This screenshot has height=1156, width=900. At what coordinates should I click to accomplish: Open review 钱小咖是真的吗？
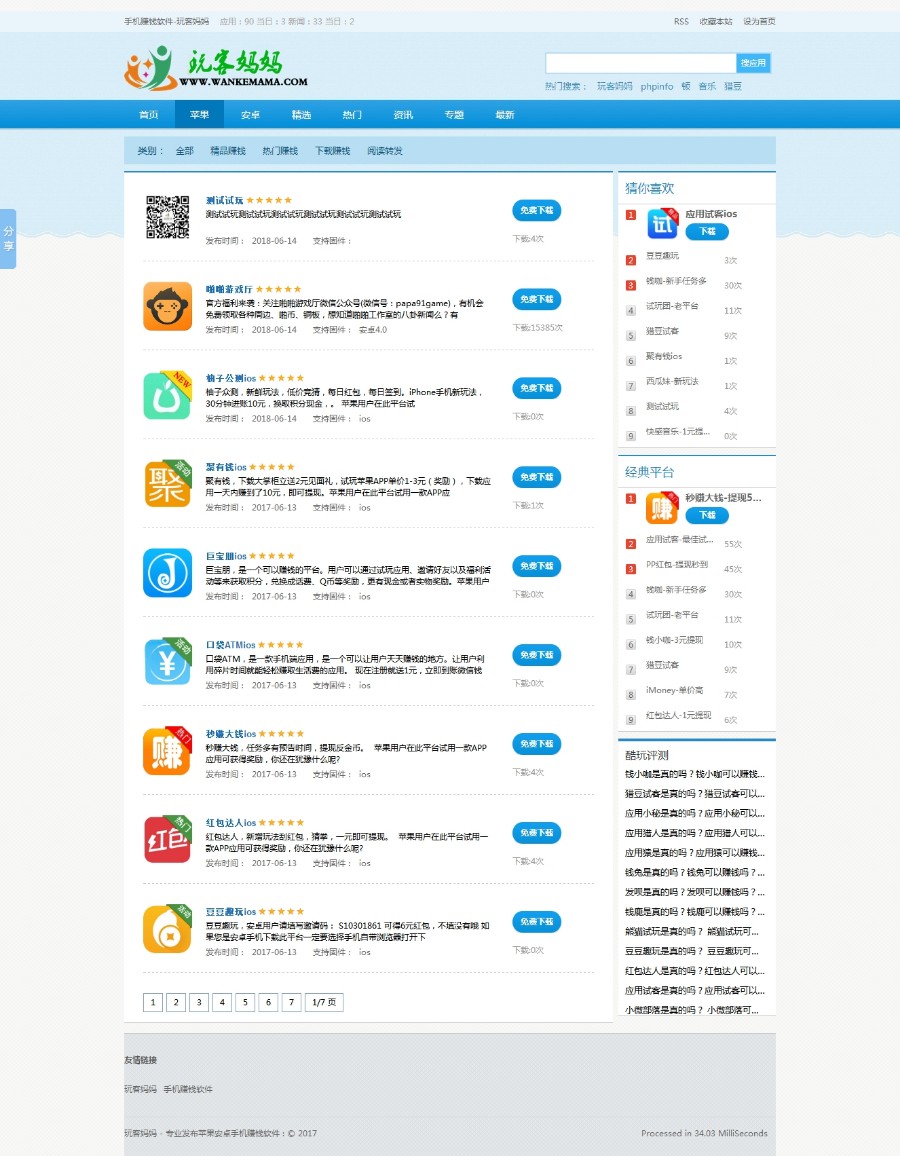pos(694,774)
